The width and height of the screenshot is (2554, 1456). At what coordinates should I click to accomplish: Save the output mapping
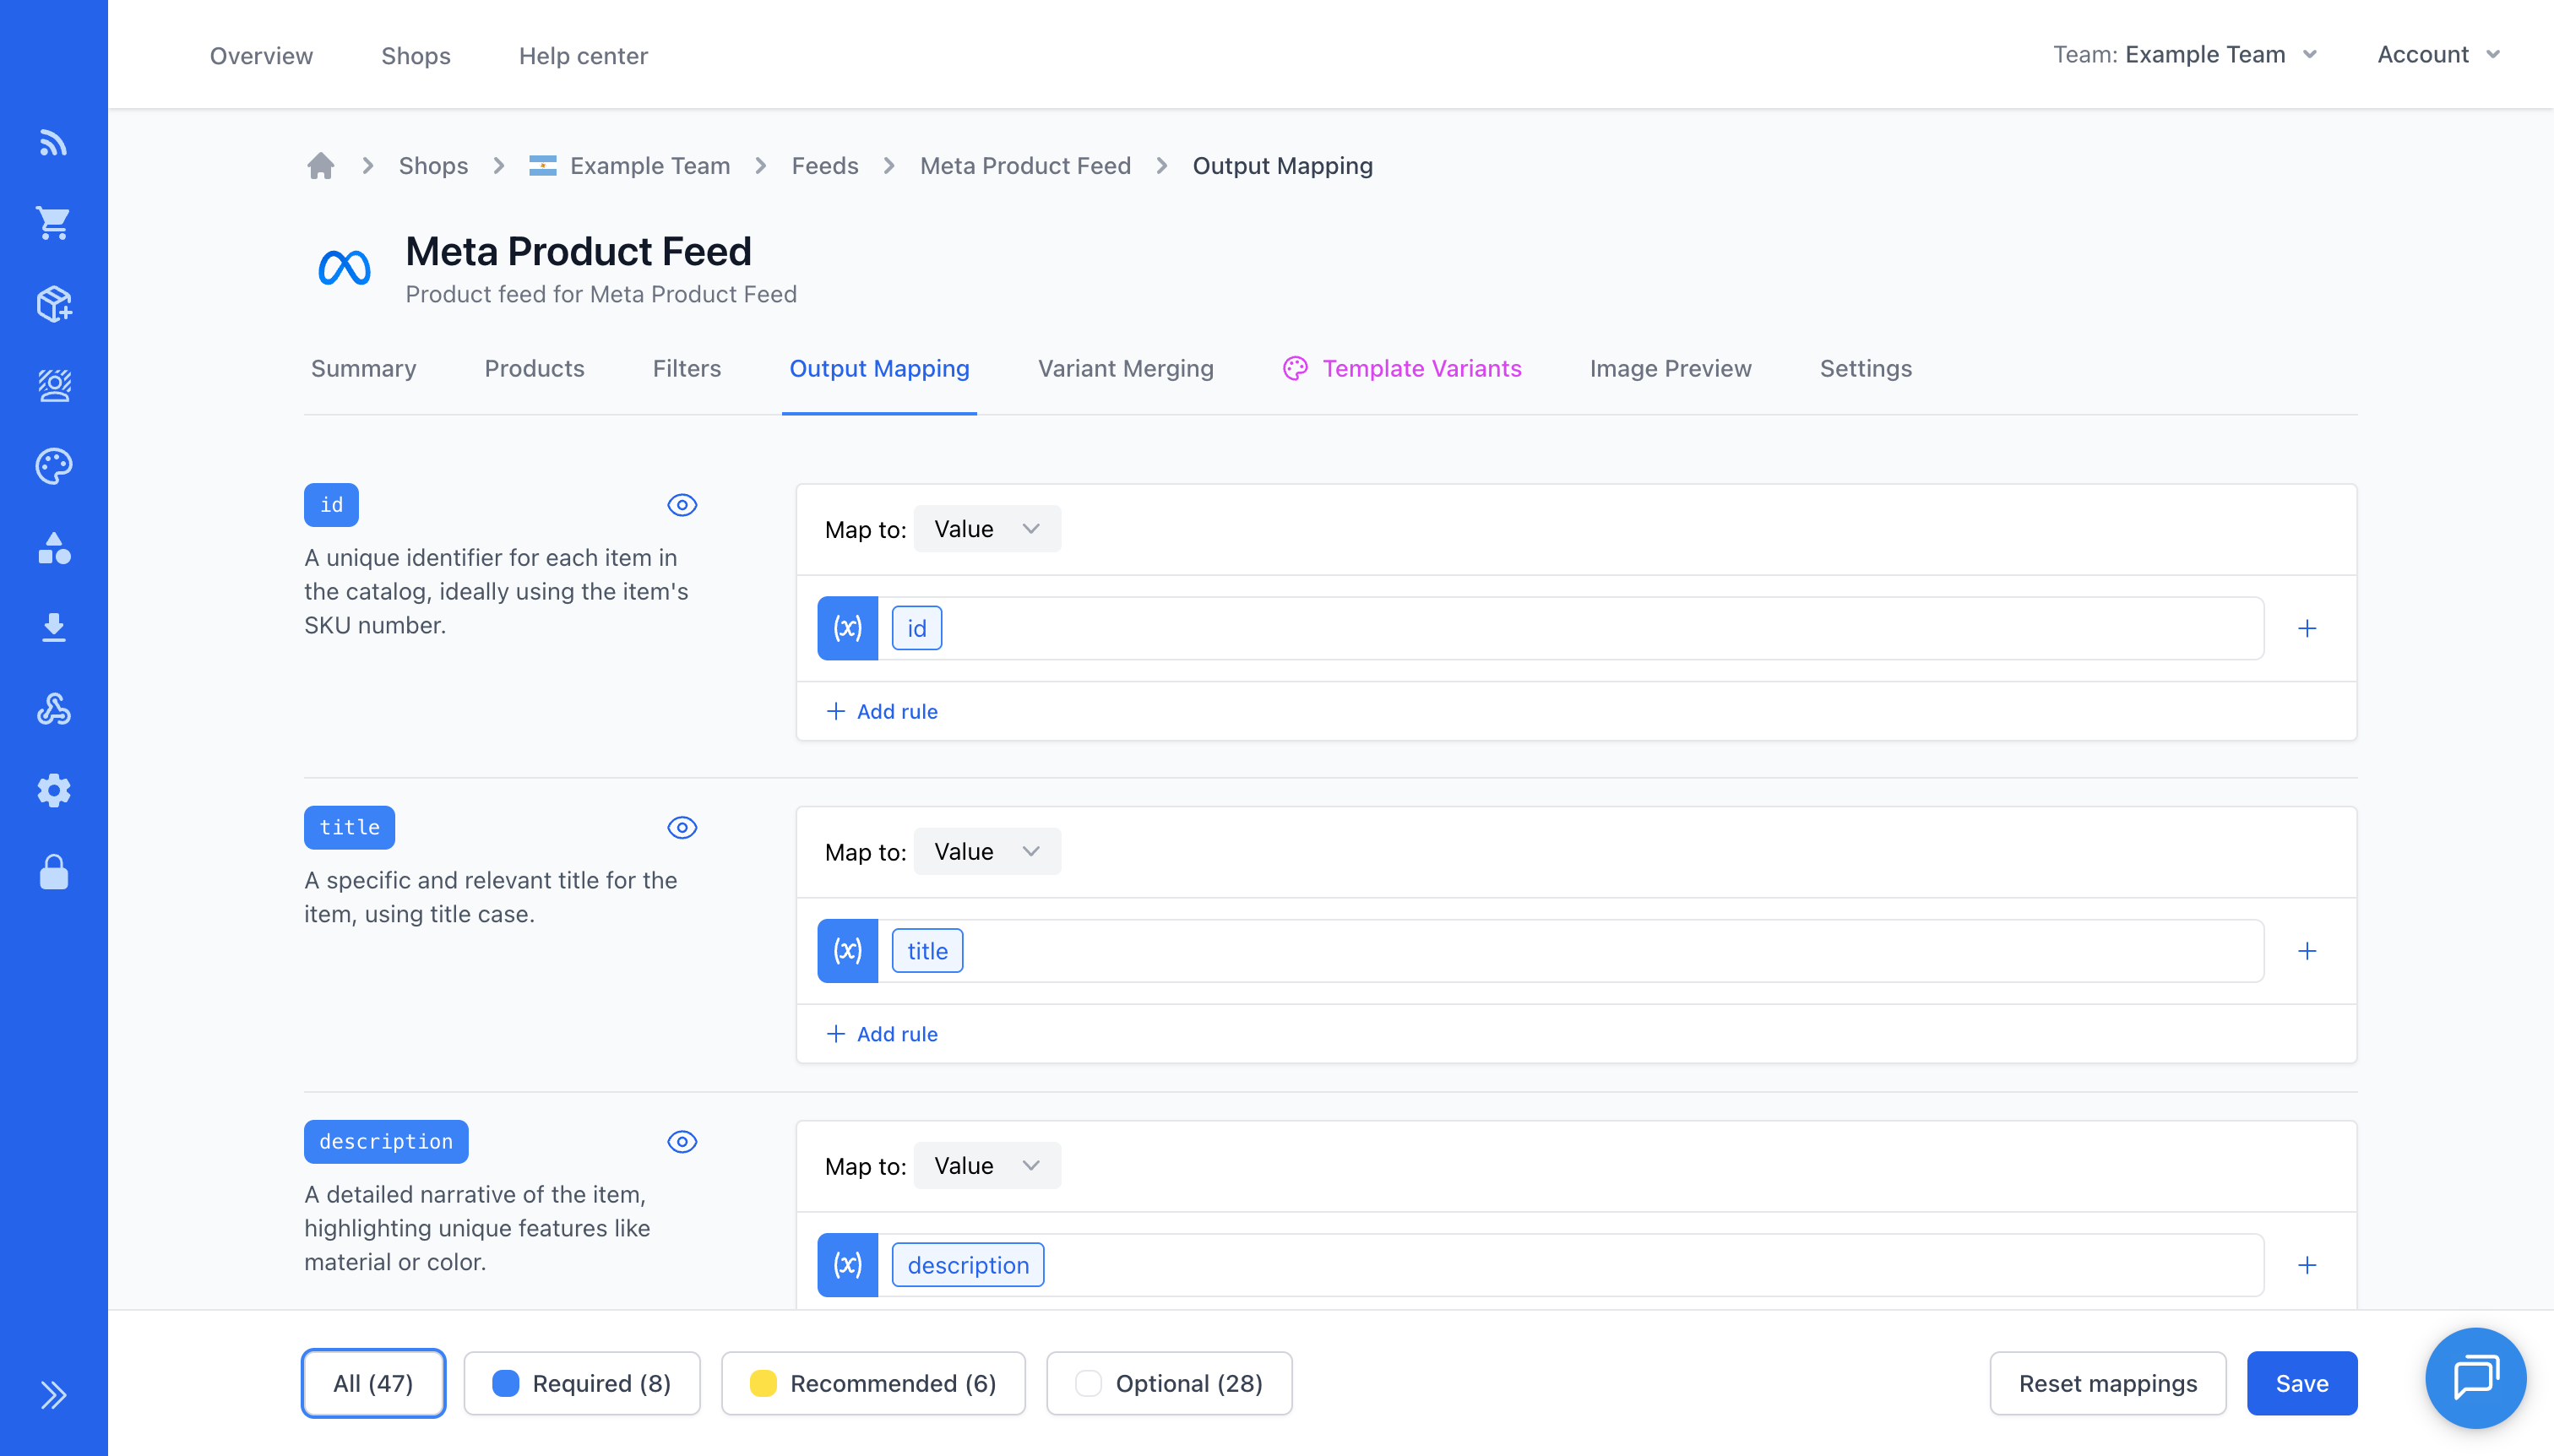point(2302,1383)
